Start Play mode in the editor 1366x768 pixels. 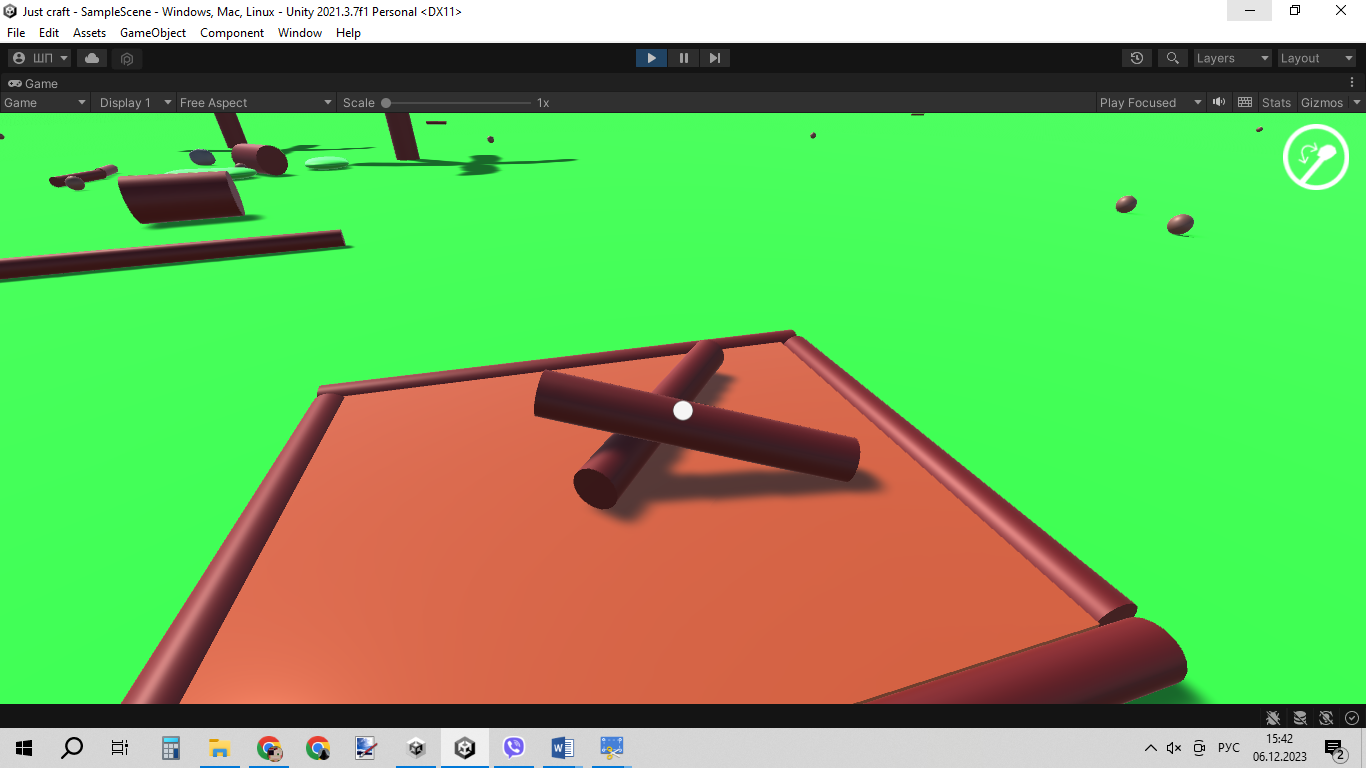coord(651,58)
